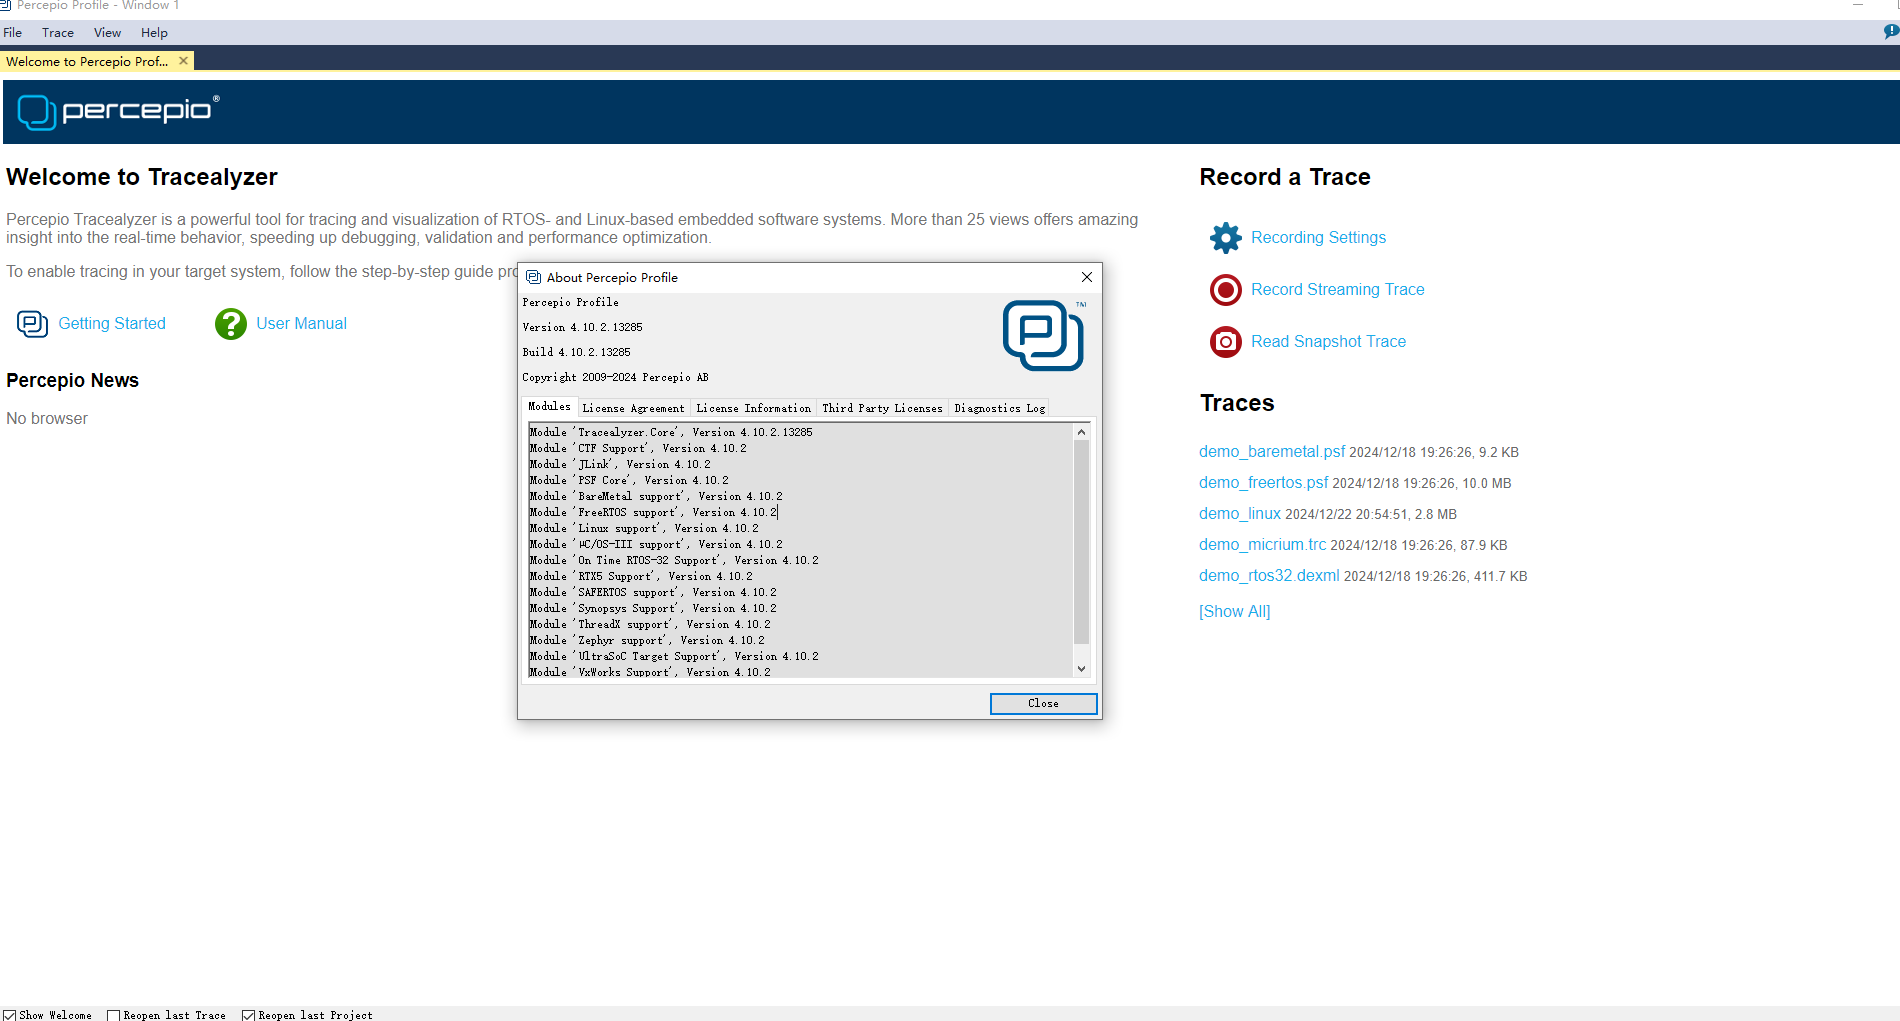Click the [Show All] traces link
Screen dimensions: 1900x1021
click(x=1234, y=612)
